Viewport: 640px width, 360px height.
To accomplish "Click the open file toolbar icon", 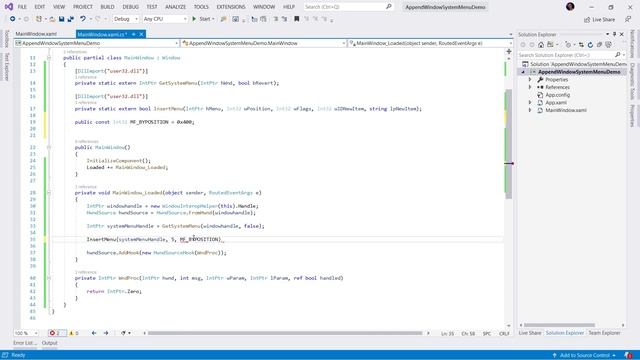I will [x=52, y=19].
